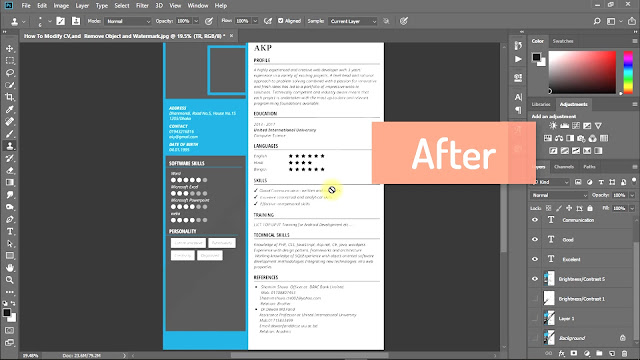Viewport: 640px width, 360px height.
Task: Show the Background layer
Action: pyautogui.click(x=535, y=338)
